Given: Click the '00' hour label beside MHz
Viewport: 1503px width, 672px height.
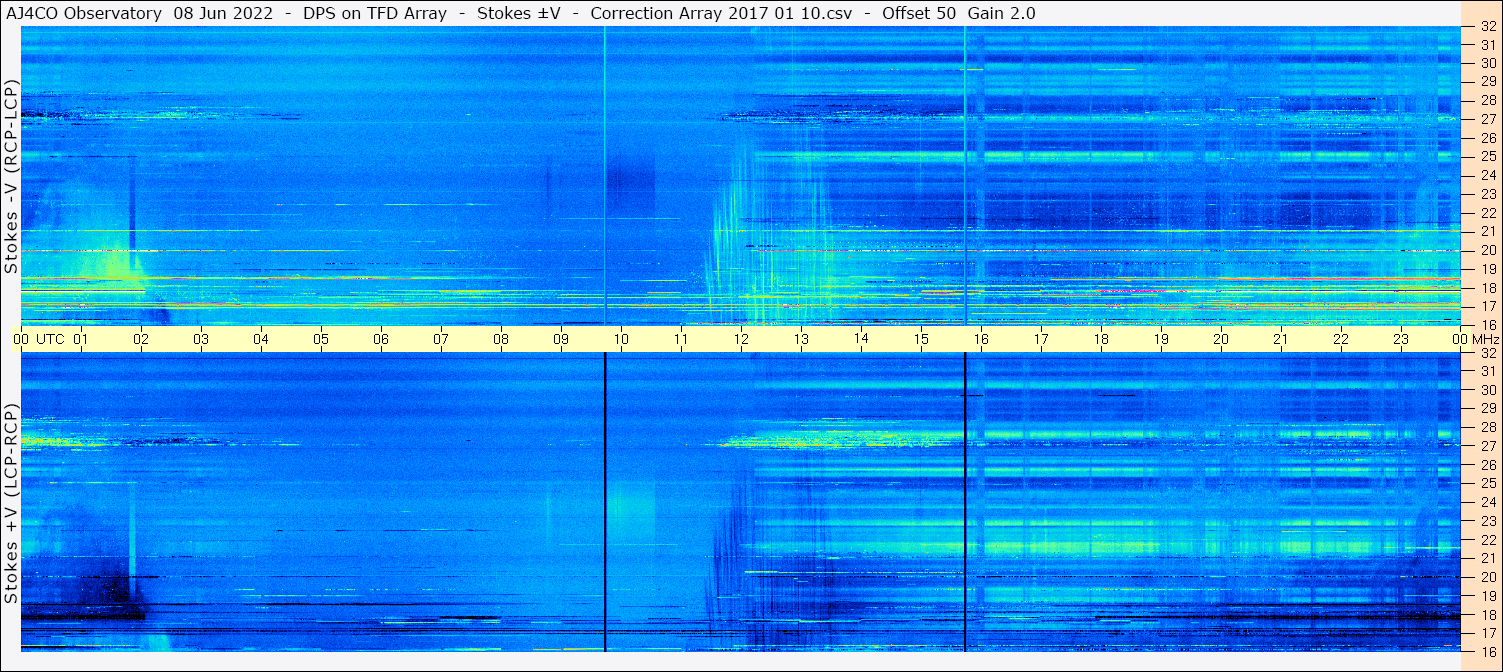Looking at the screenshot, I should point(1461,339).
